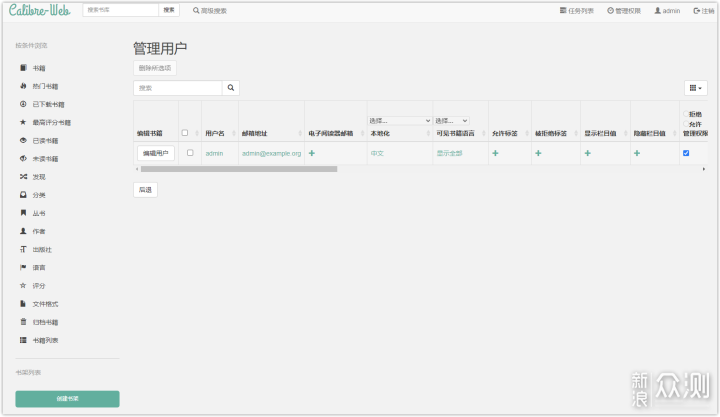Open the locale (本地化) select dropdown
The width and height of the screenshot is (720, 417).
(400, 121)
